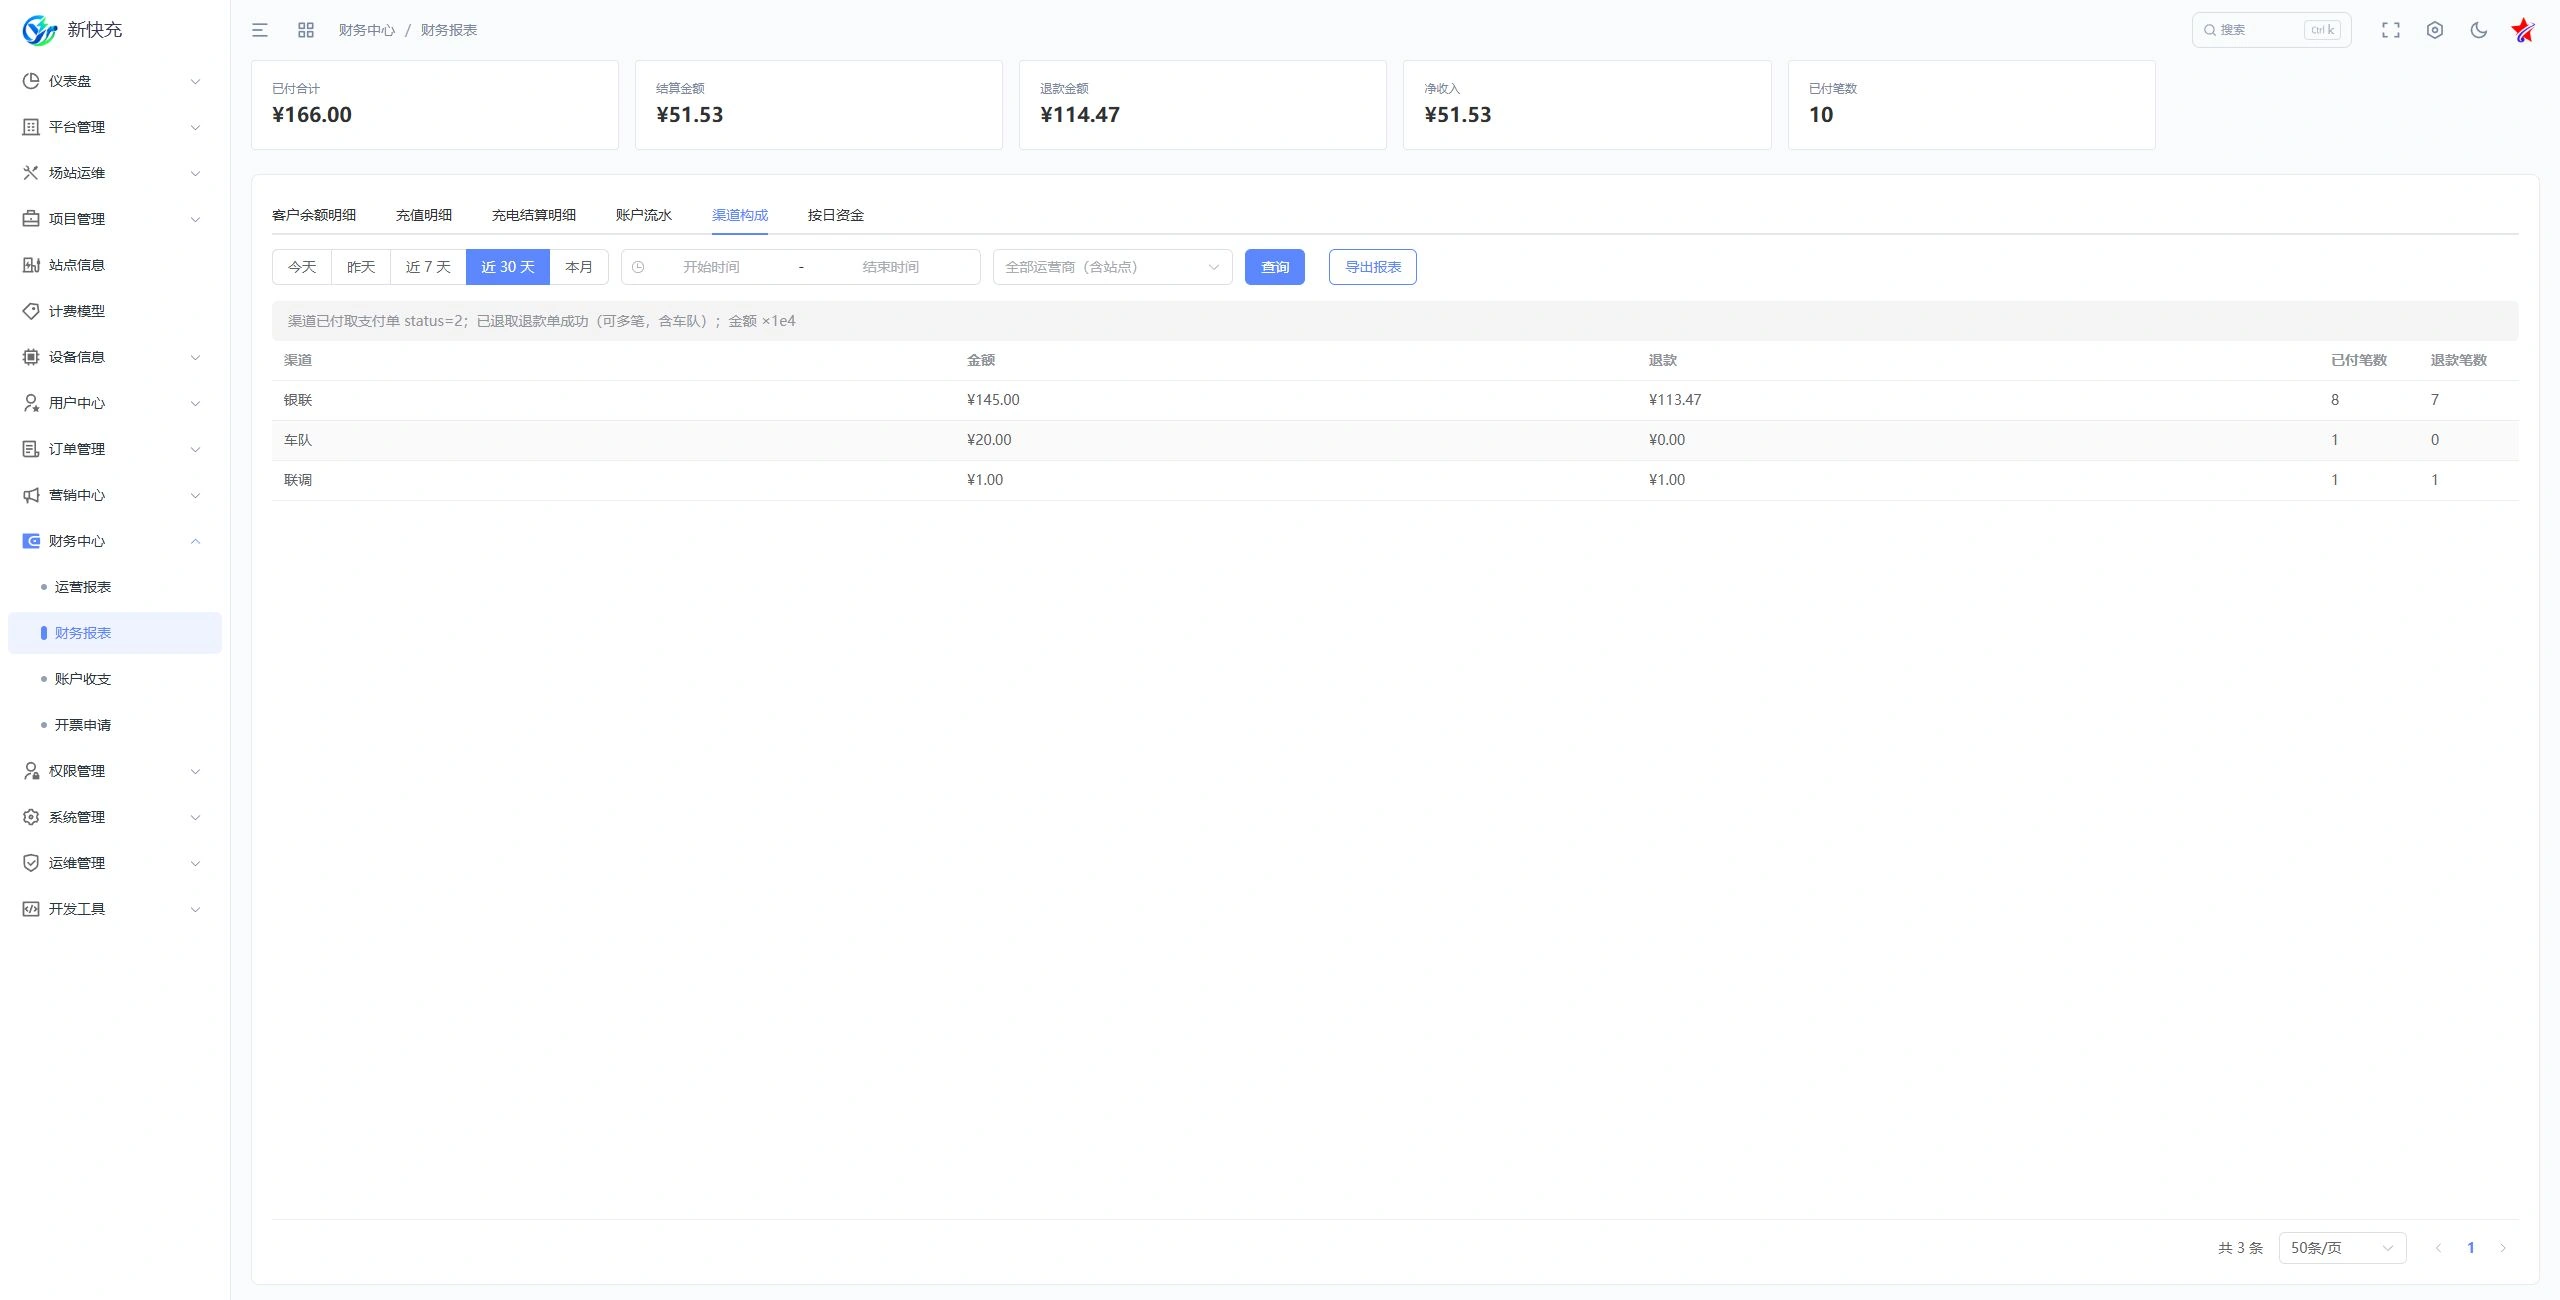Open the settings hexagon icon in header

coord(2435,30)
